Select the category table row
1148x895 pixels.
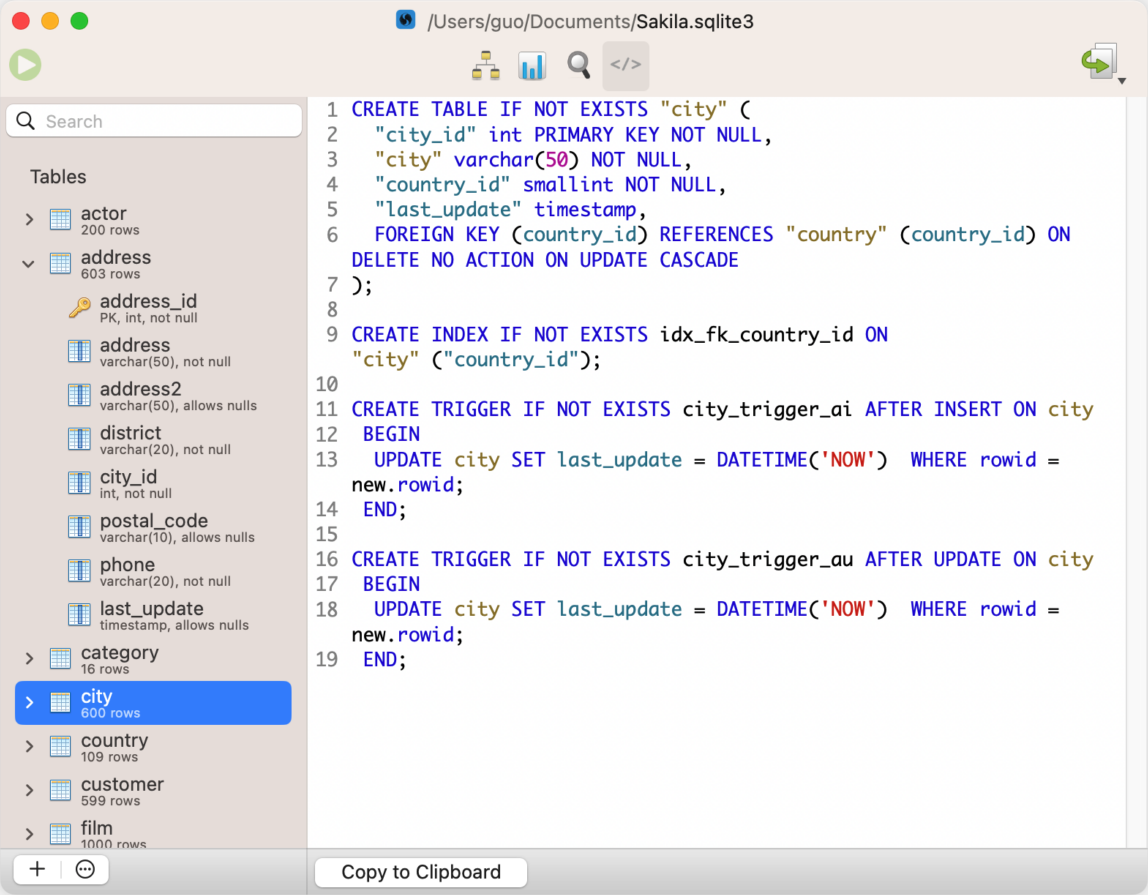point(153,659)
